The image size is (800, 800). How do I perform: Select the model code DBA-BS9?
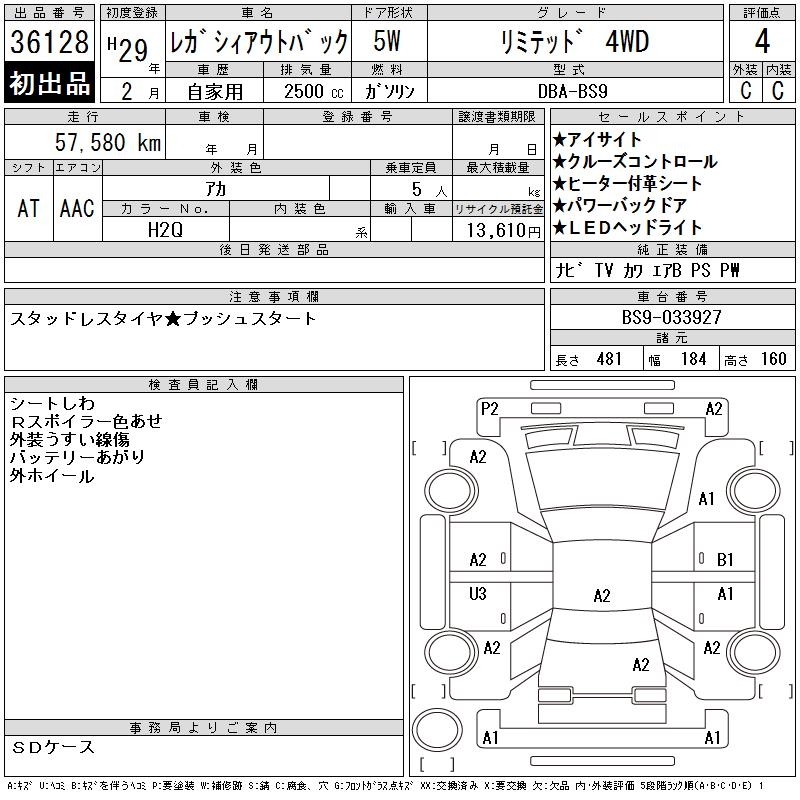tap(573, 91)
